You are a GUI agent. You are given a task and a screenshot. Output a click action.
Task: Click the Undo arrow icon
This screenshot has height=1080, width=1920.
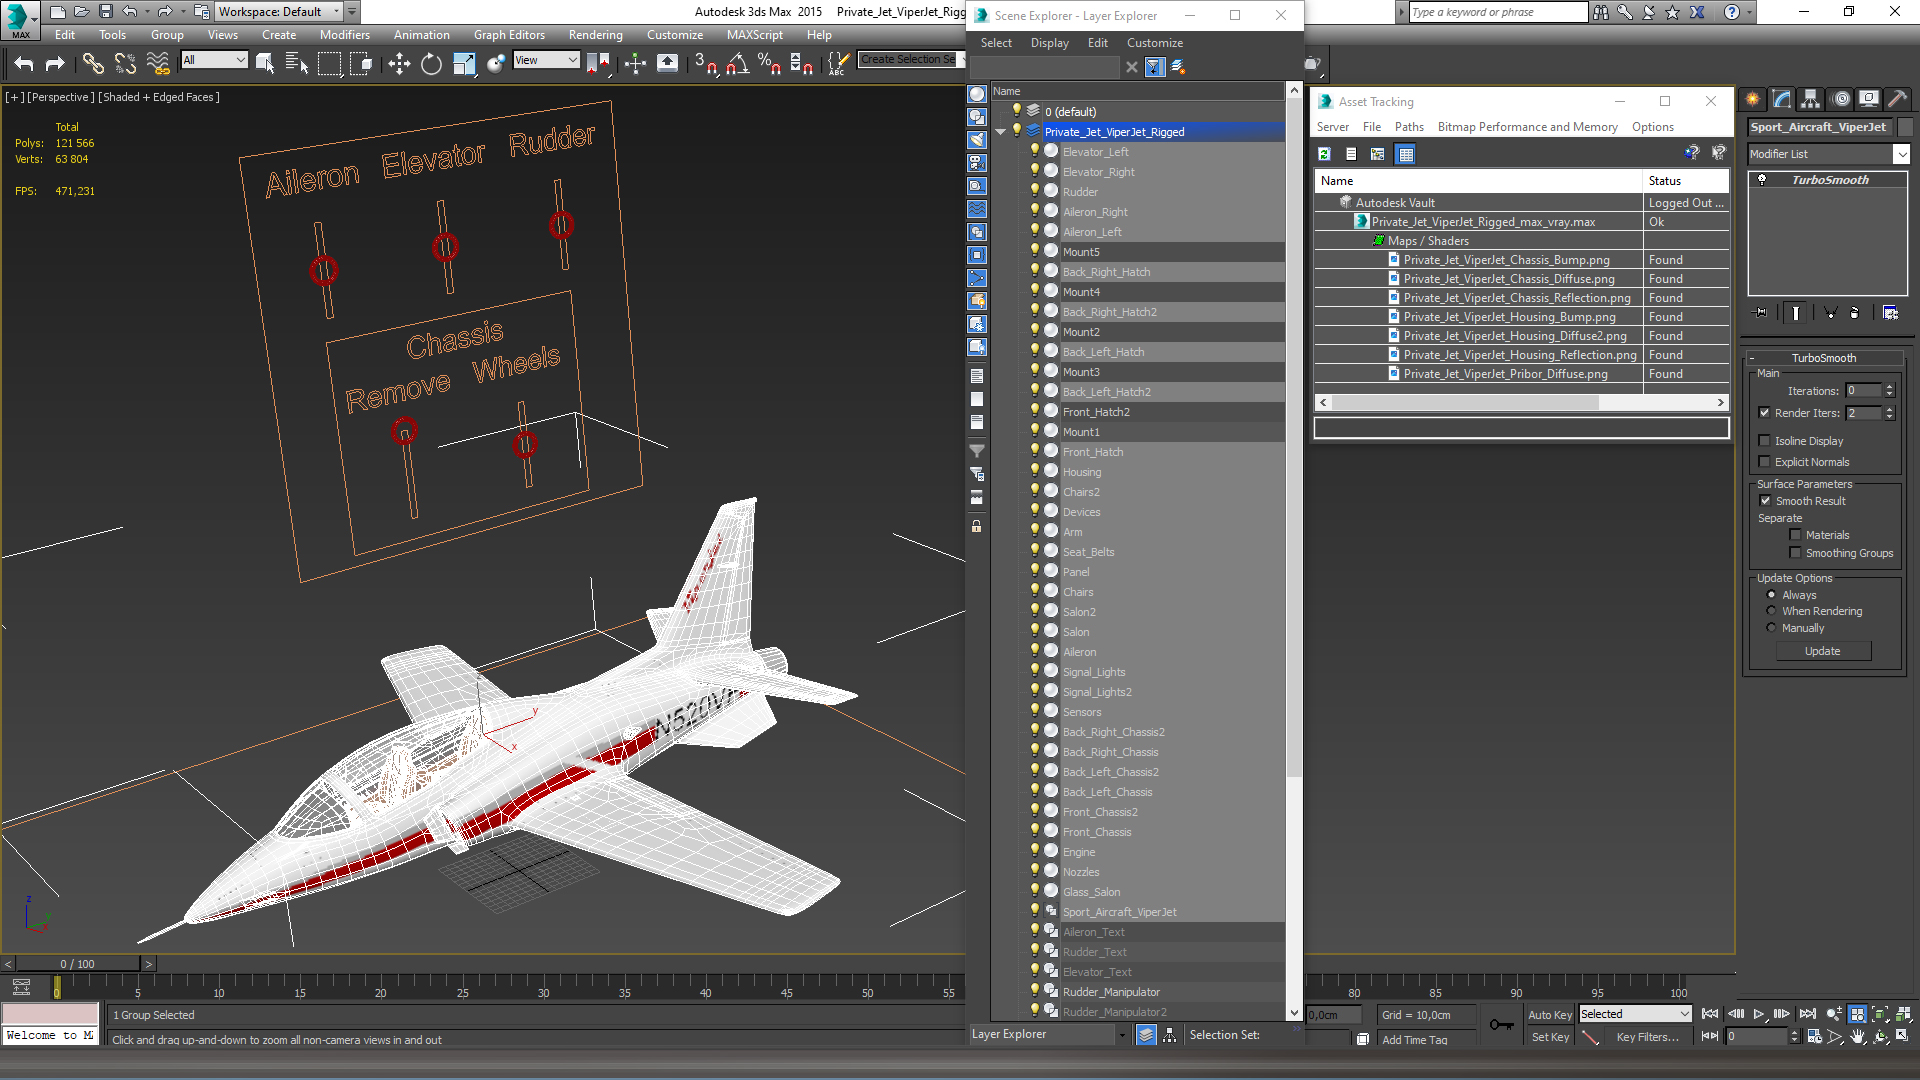click(24, 64)
